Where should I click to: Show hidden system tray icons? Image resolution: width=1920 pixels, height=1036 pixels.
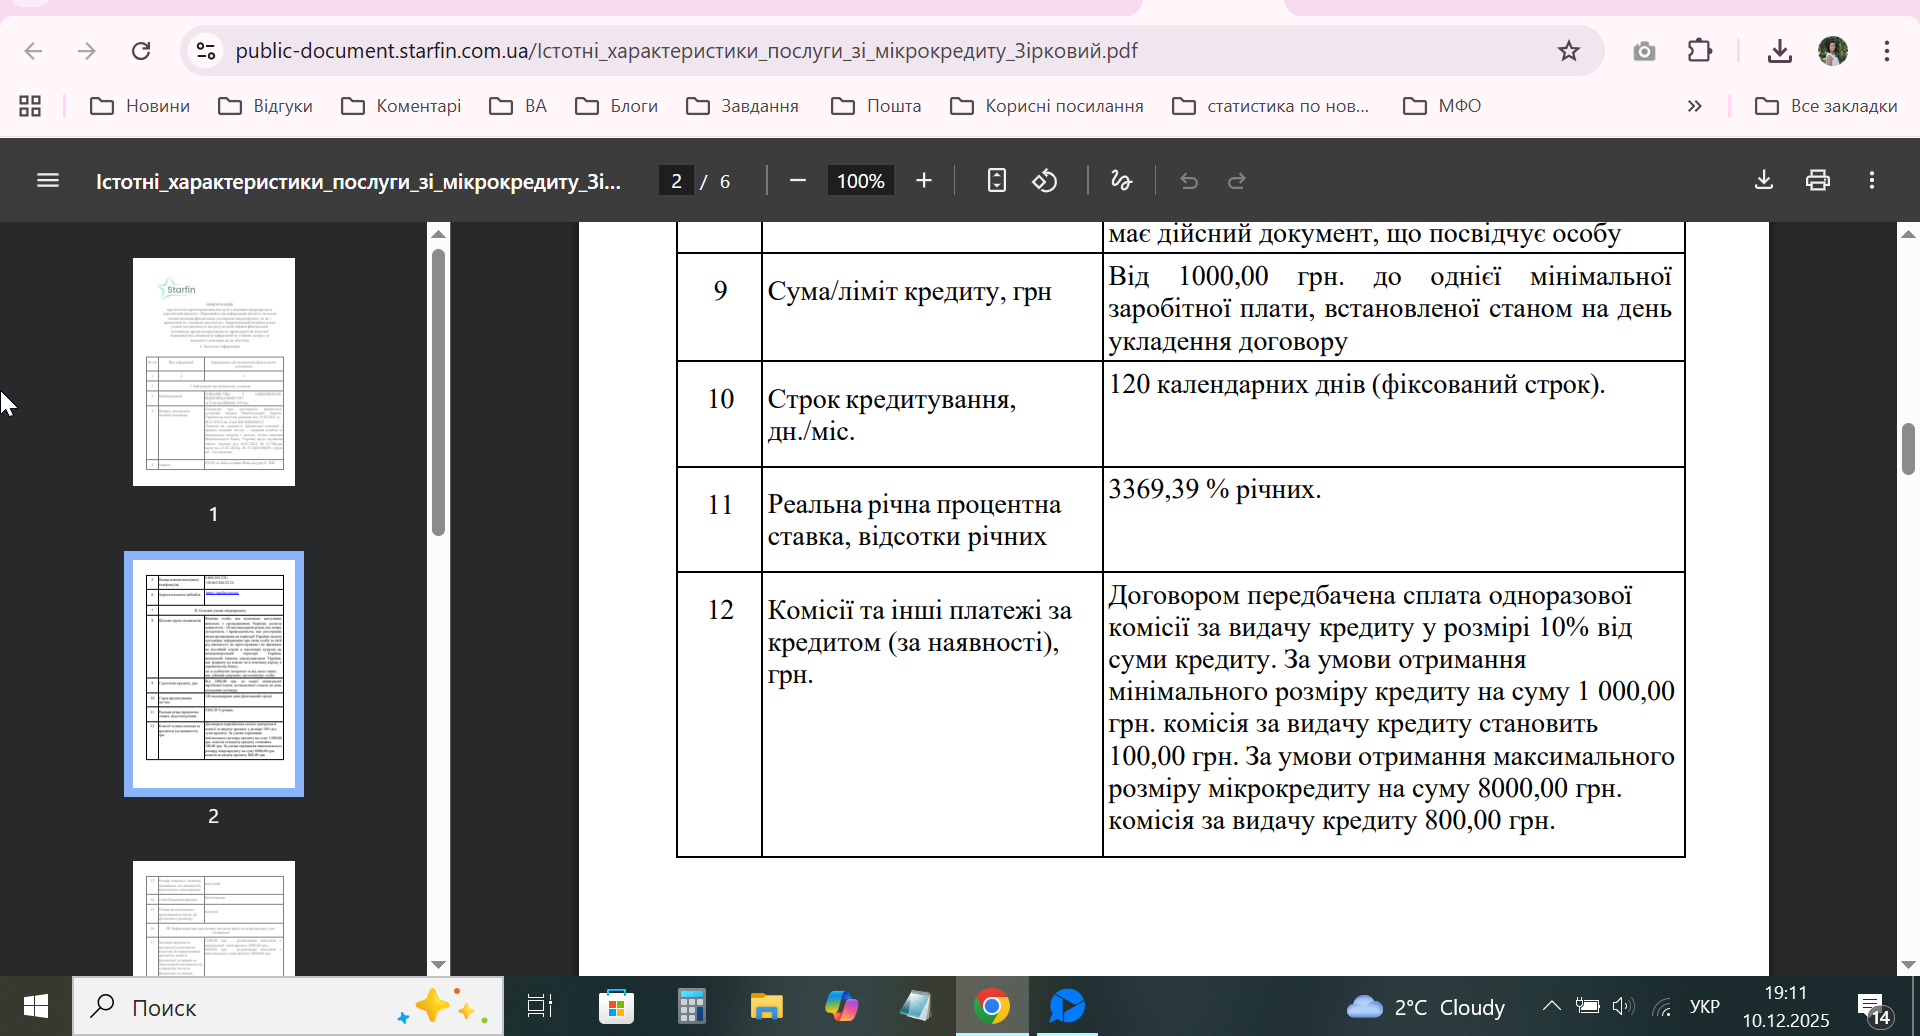click(x=1551, y=1006)
